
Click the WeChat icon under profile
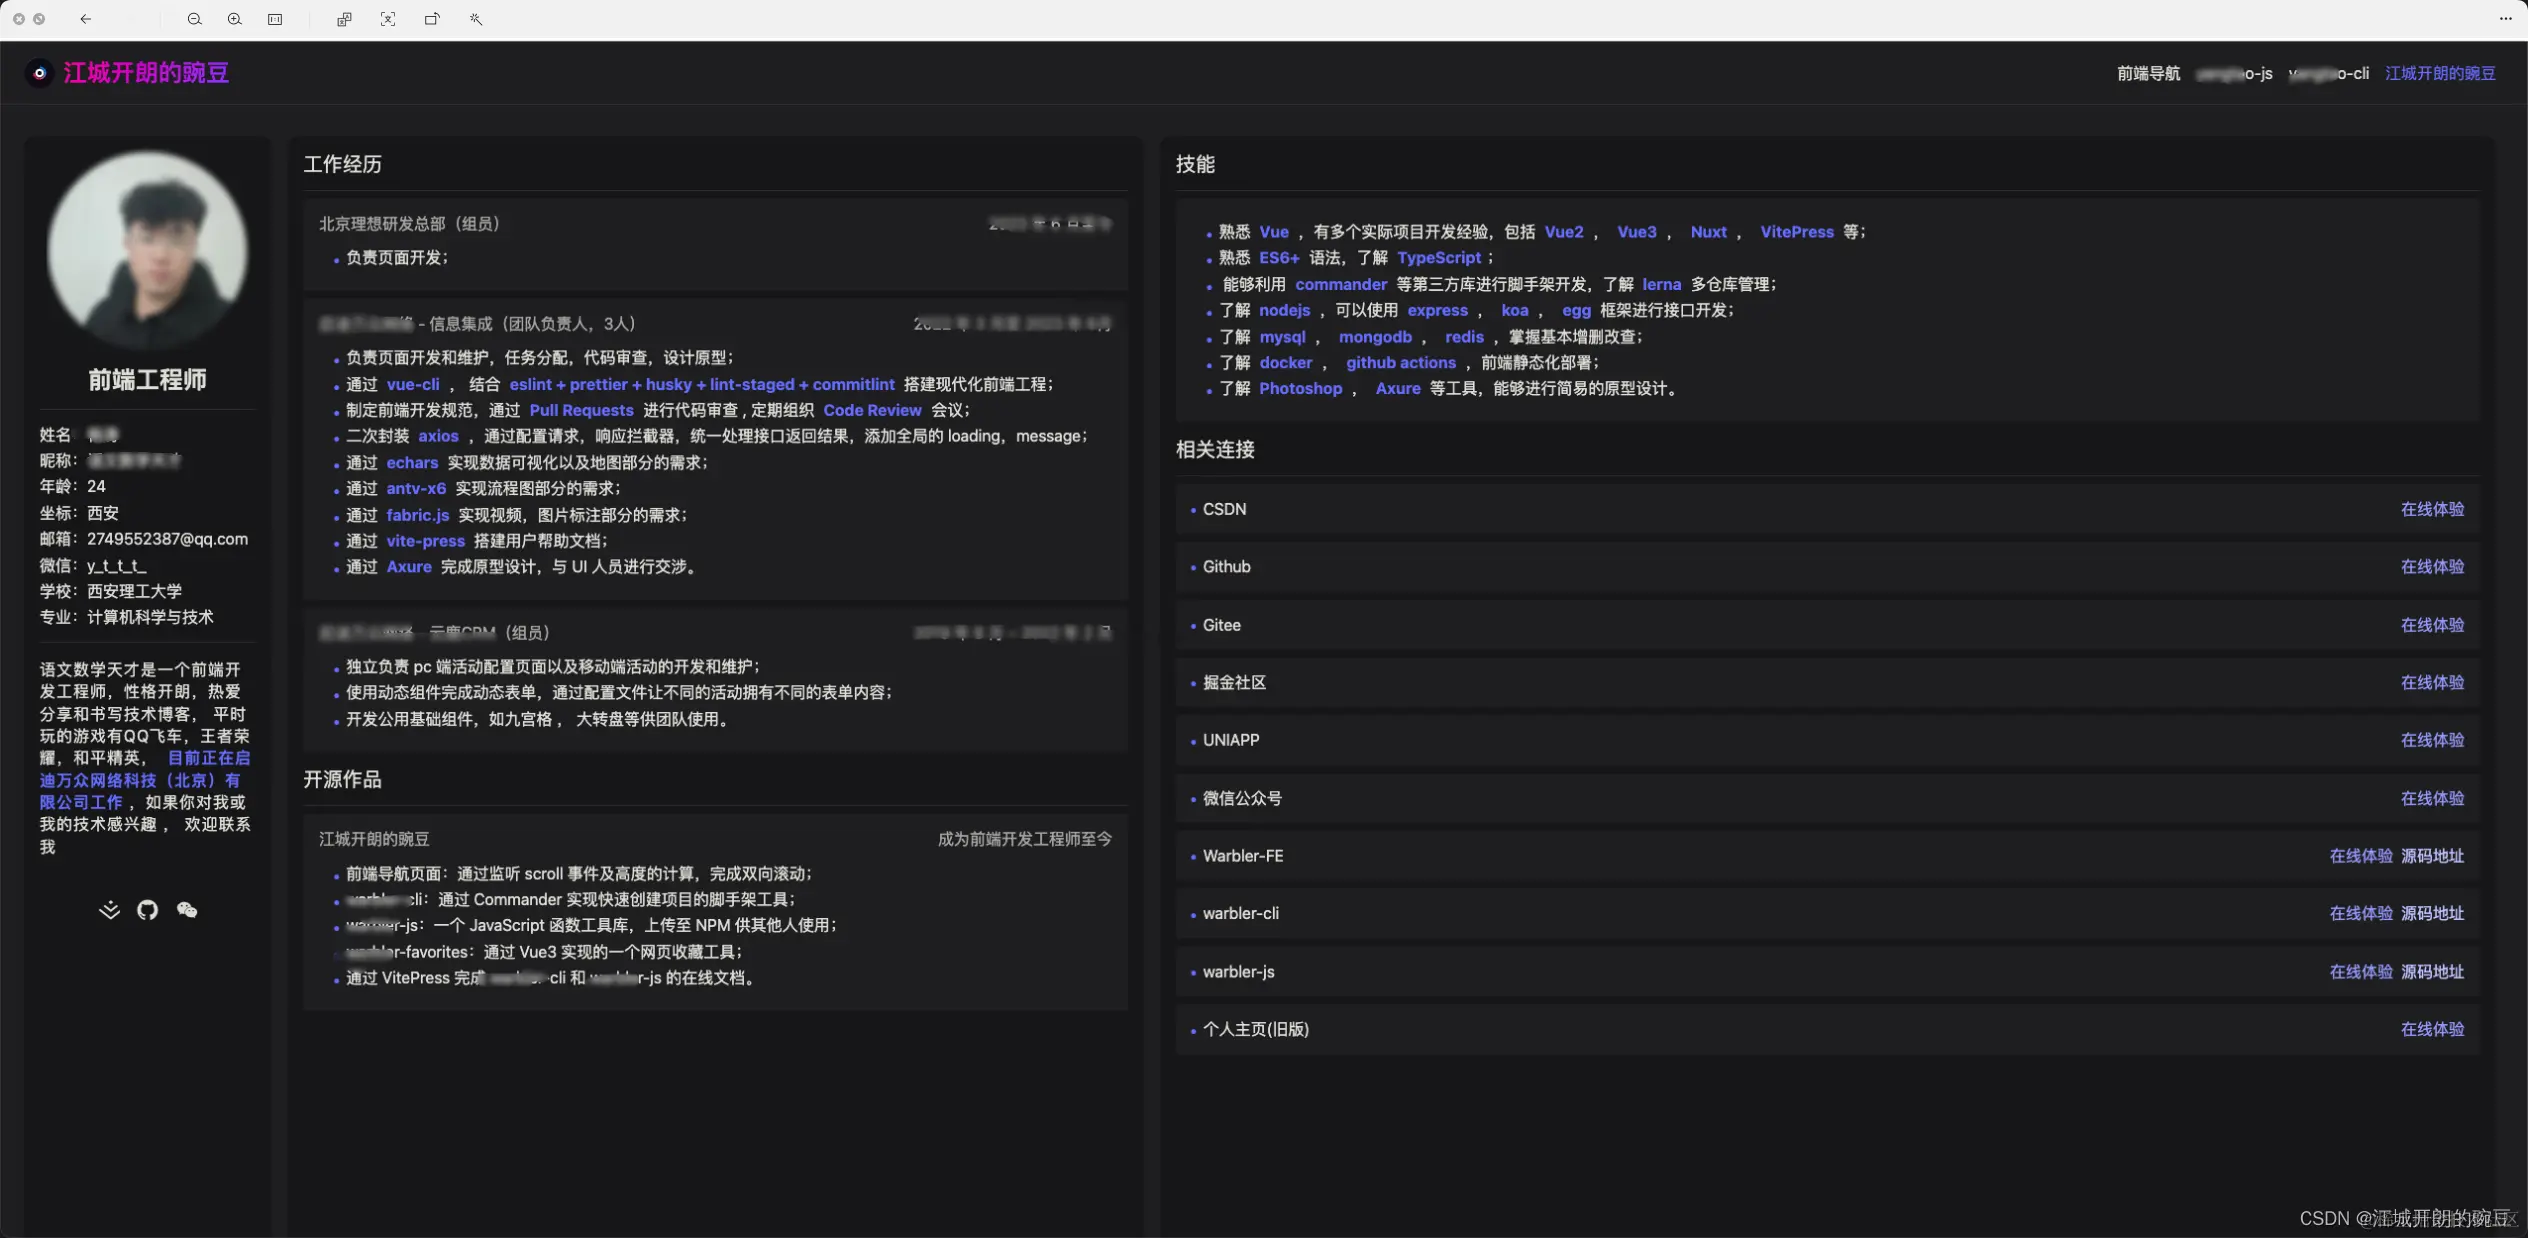187,910
